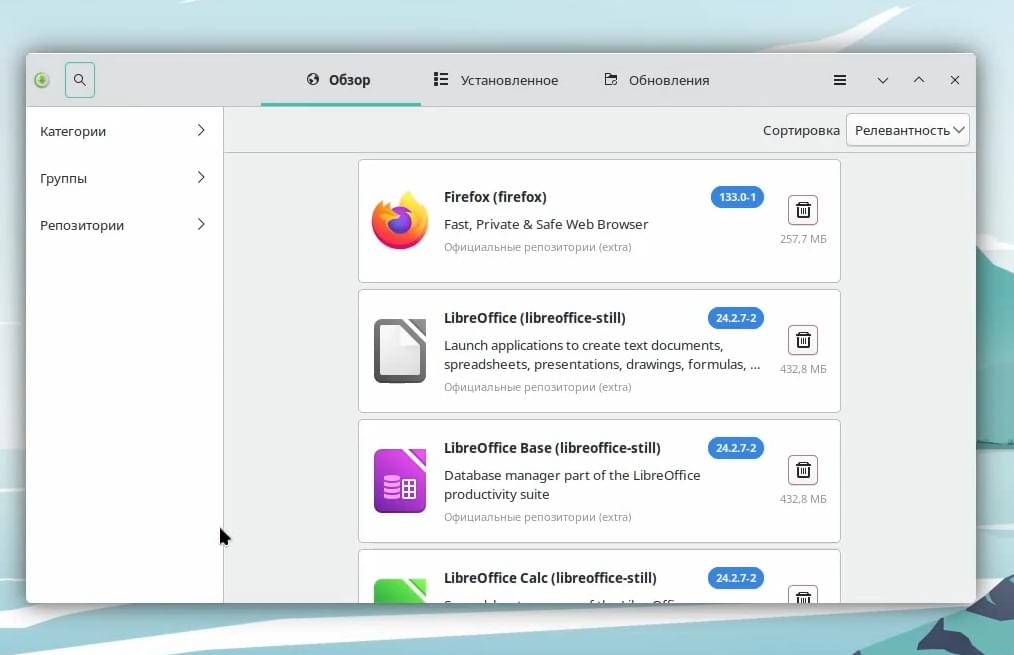The width and height of the screenshot is (1014, 655).
Task: Click trash icon for LibreOffice Calc
Action: (803, 595)
